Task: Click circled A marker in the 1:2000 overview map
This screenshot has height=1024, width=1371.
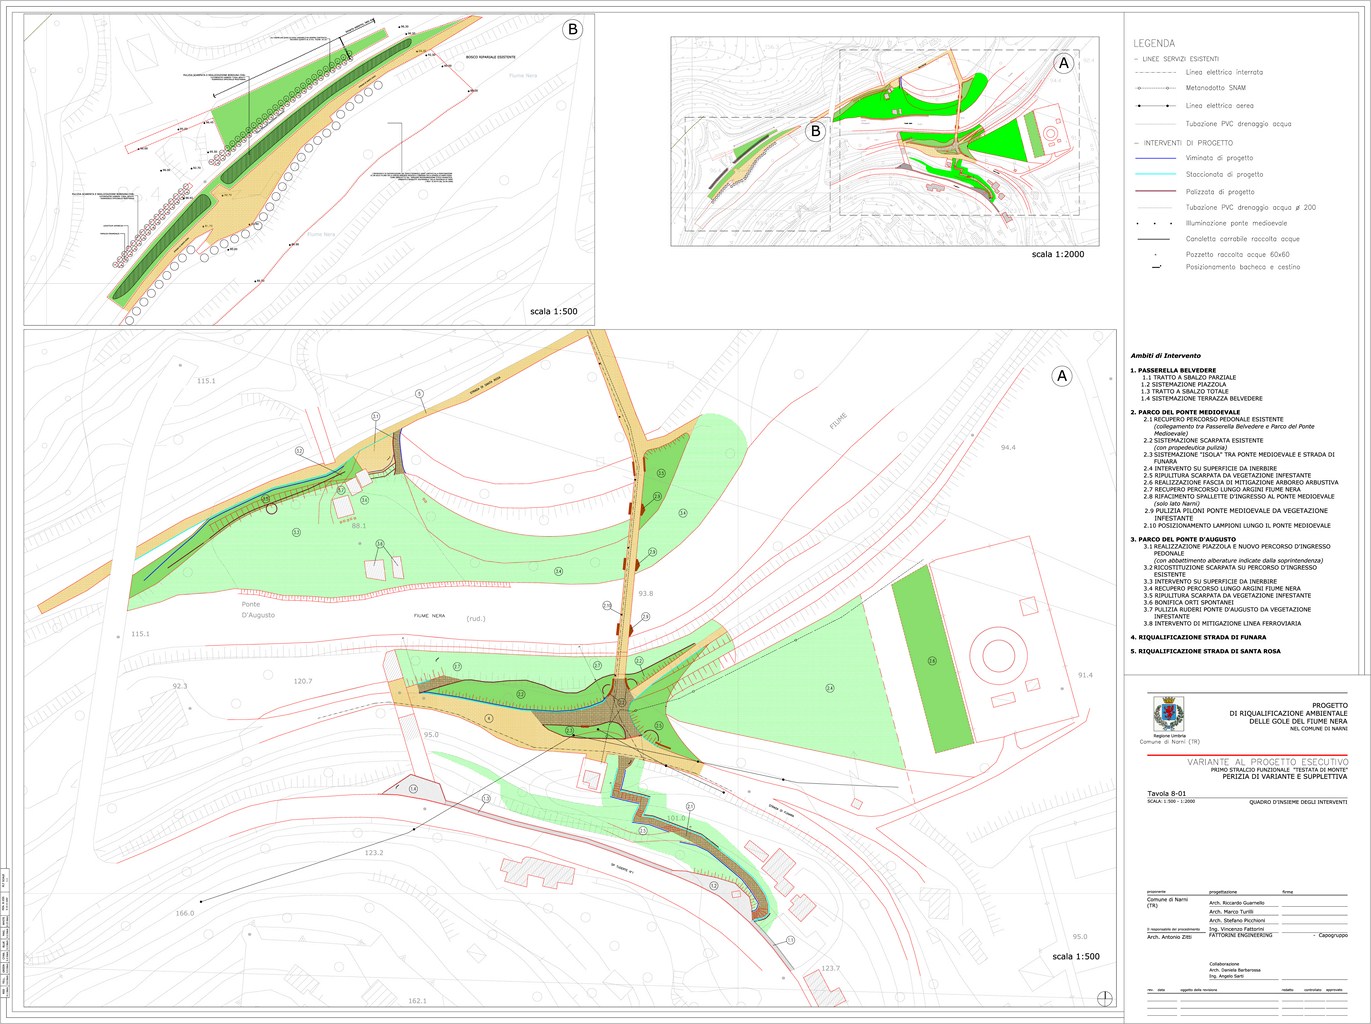Action: point(1064,63)
